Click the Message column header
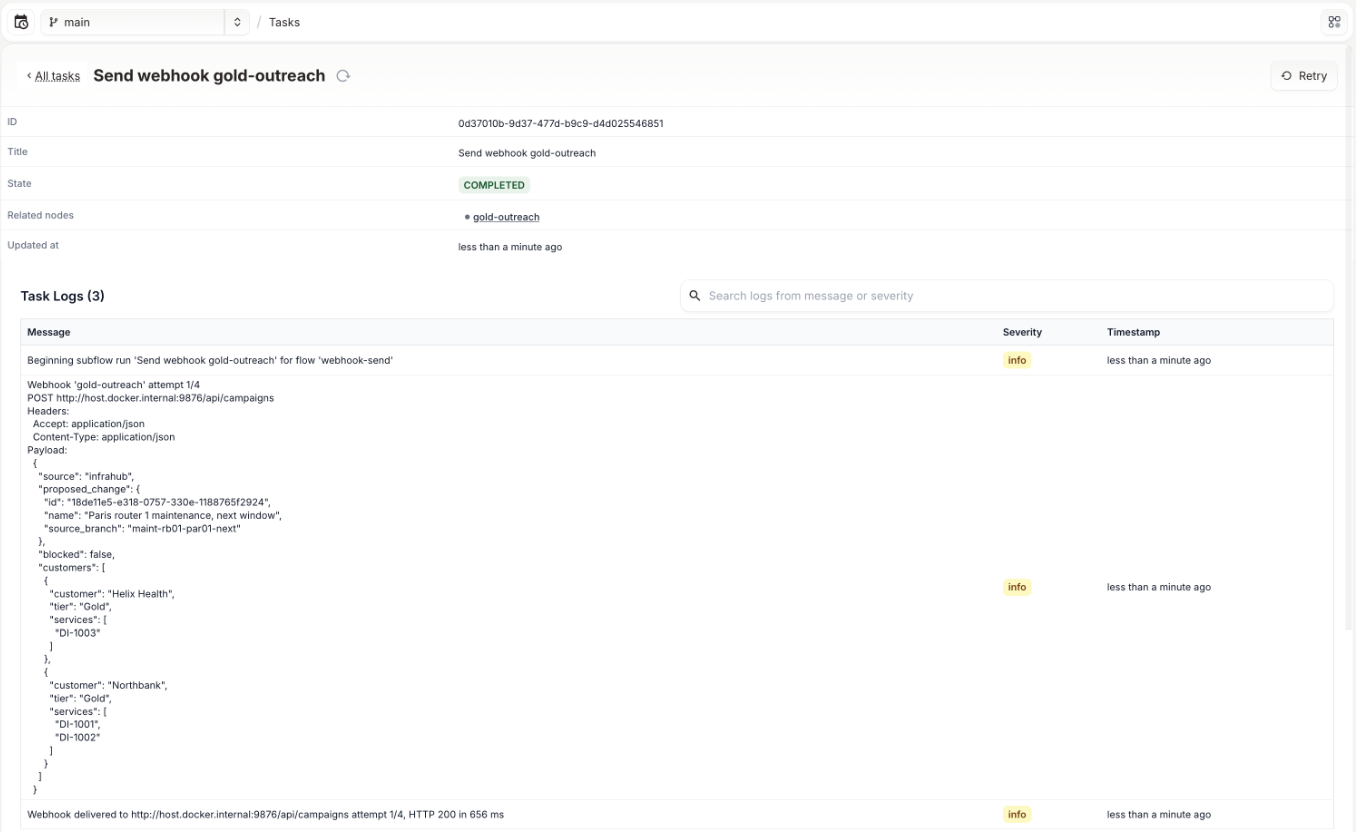Screen dimensions: 1356x832 (x=49, y=332)
